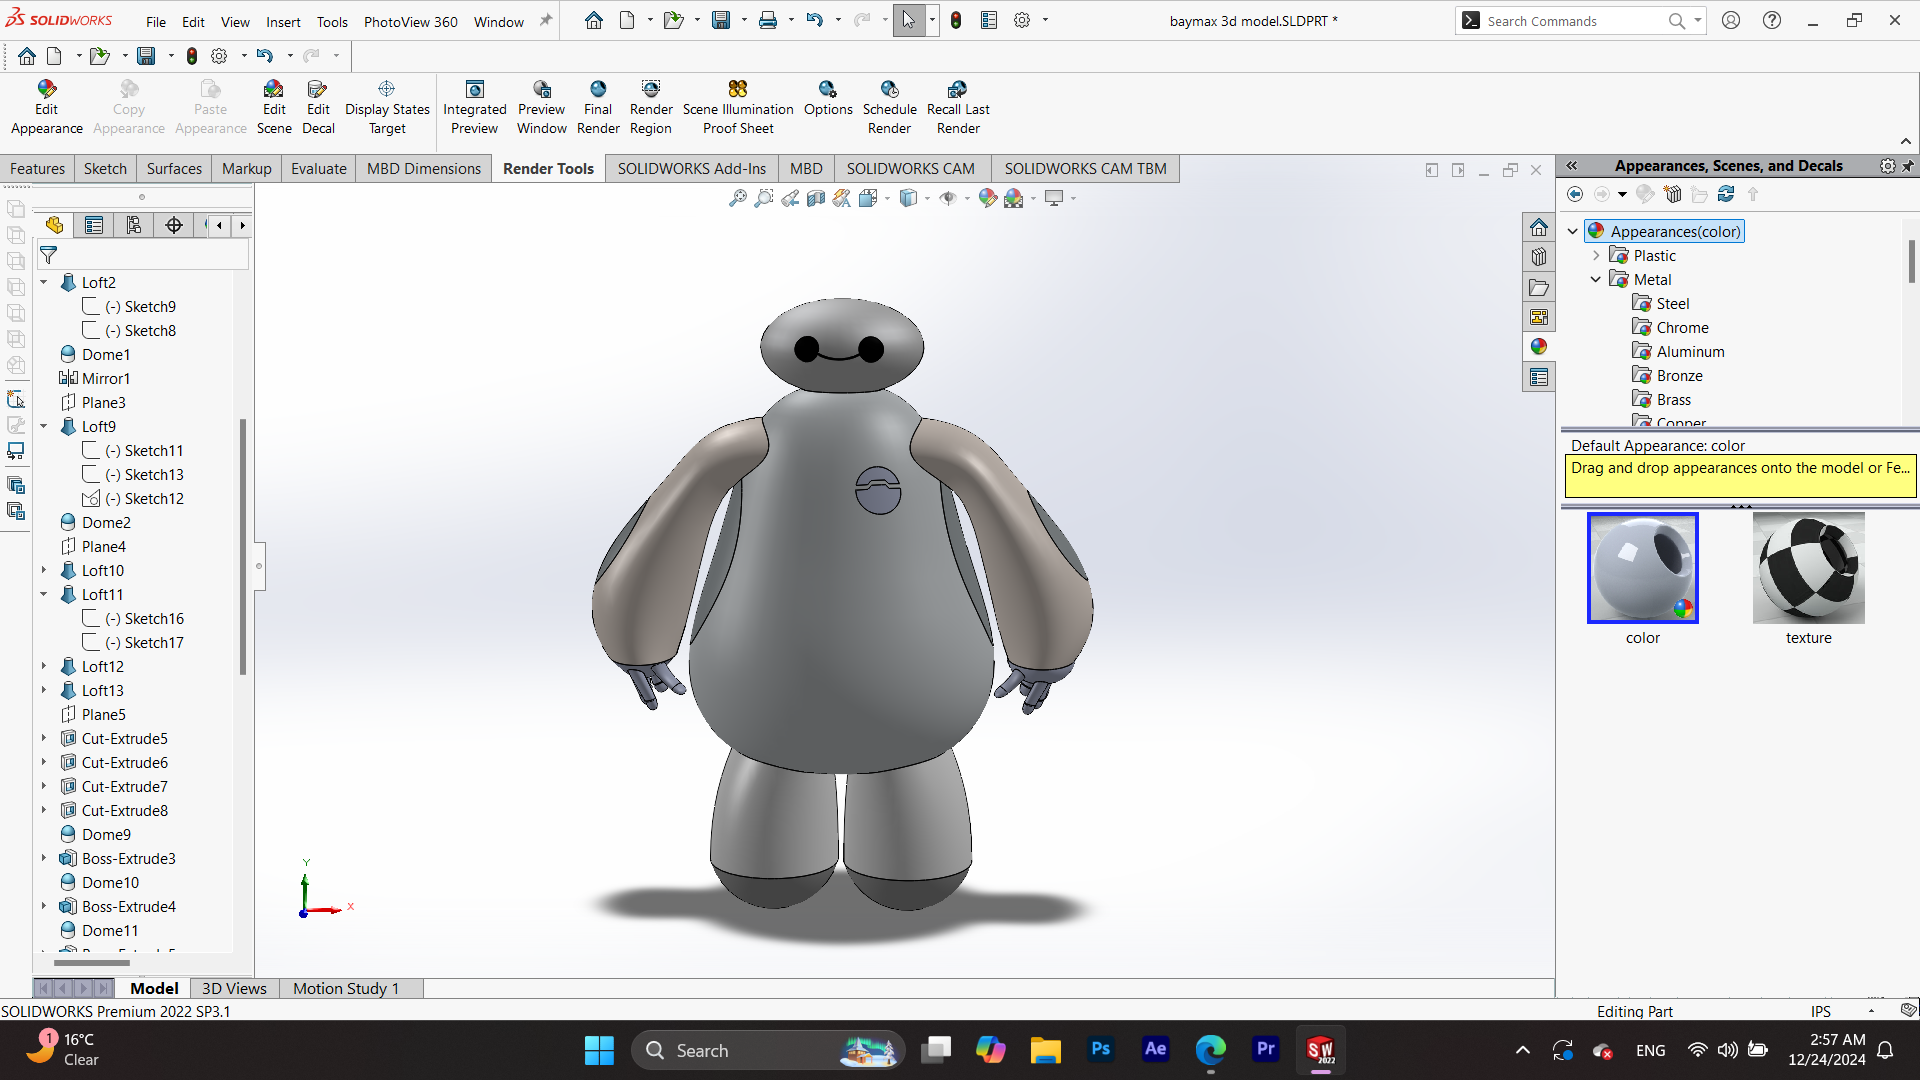The width and height of the screenshot is (1920, 1080).
Task: Pin the Appearances, Scenes, and Decals pane
Action: click(x=1908, y=165)
